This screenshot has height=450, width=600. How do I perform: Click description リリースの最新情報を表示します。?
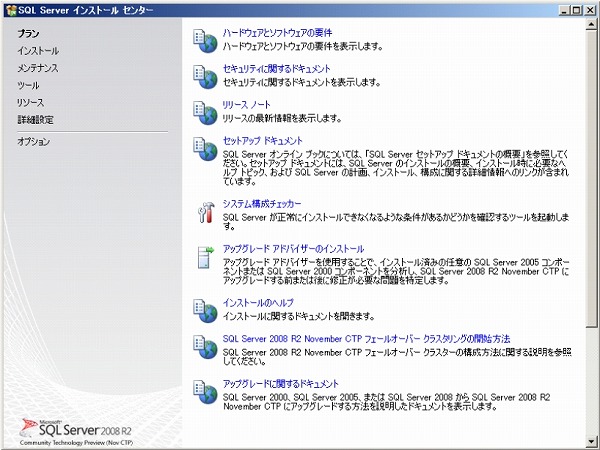tap(282, 119)
